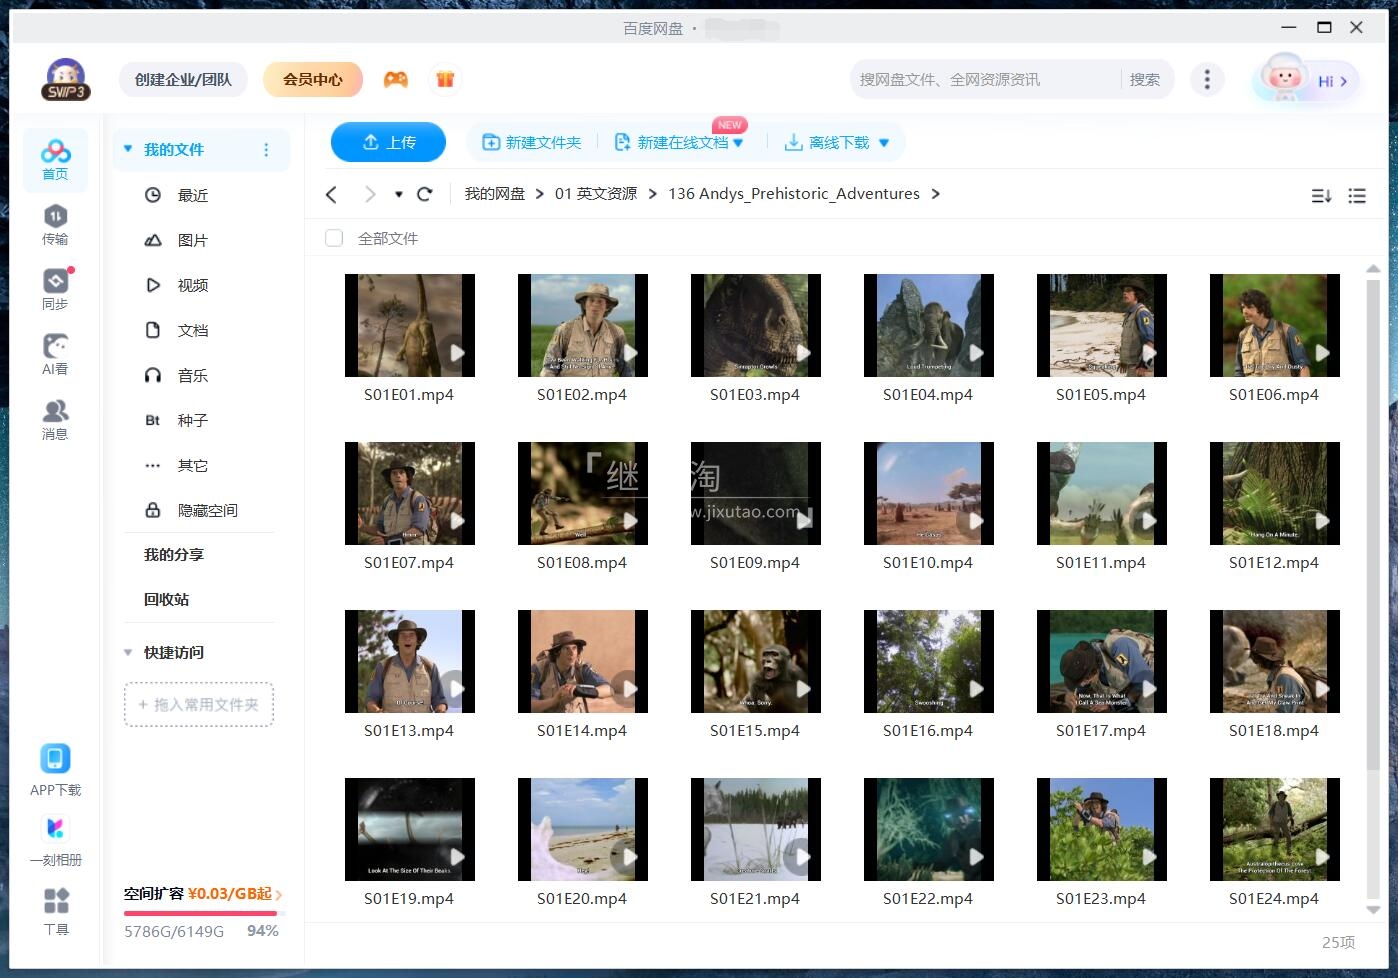
Task: Open the 传输 (Transfer) panel
Action: [x=55, y=222]
